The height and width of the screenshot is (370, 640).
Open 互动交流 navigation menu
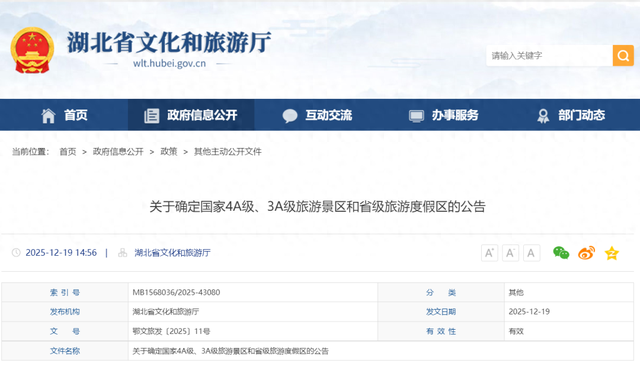(329, 115)
